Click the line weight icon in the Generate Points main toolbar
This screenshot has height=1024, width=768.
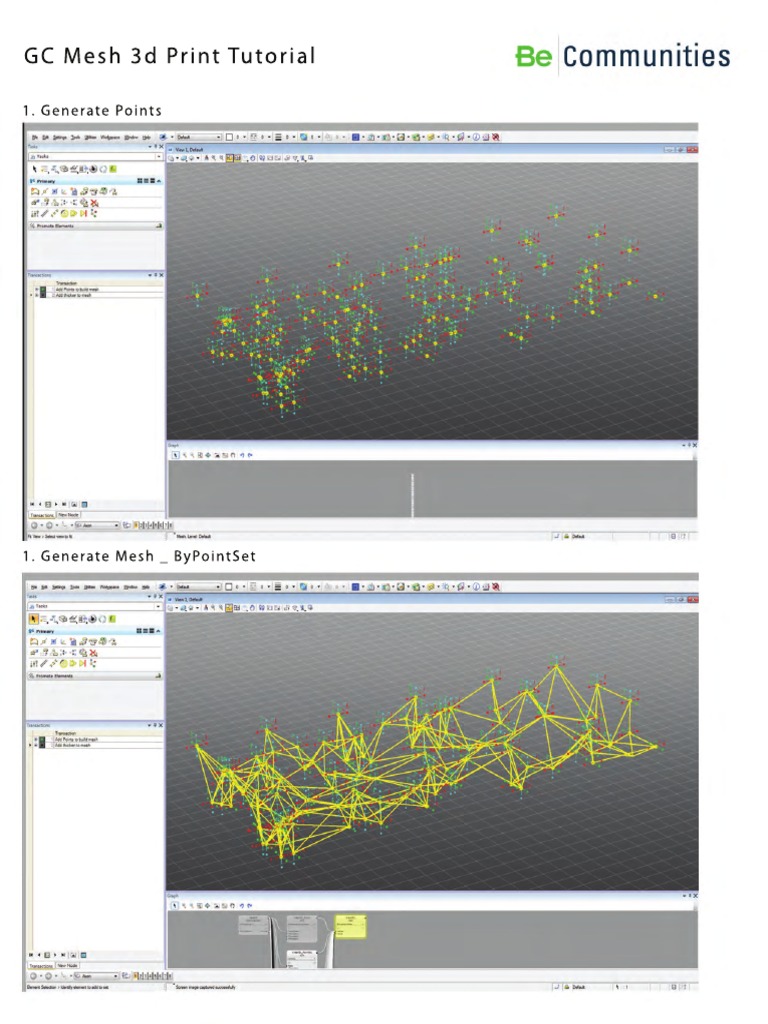[x=278, y=137]
